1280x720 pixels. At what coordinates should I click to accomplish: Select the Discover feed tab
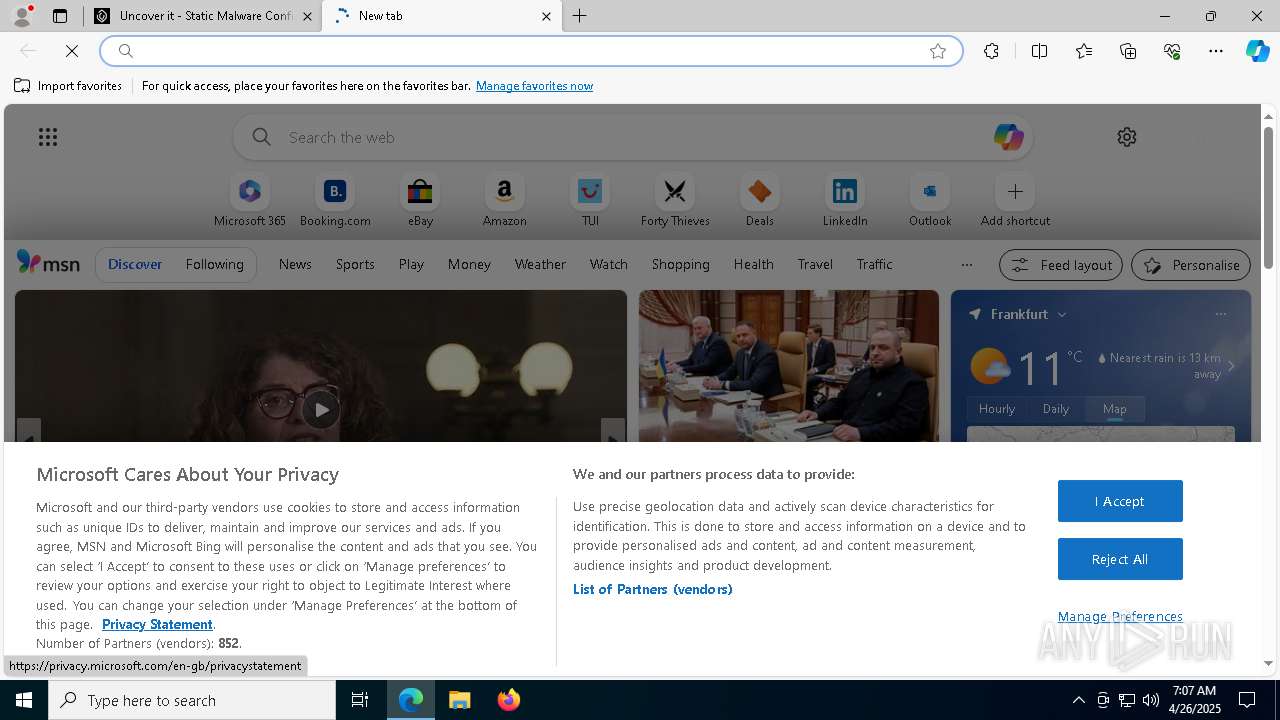(x=135, y=264)
